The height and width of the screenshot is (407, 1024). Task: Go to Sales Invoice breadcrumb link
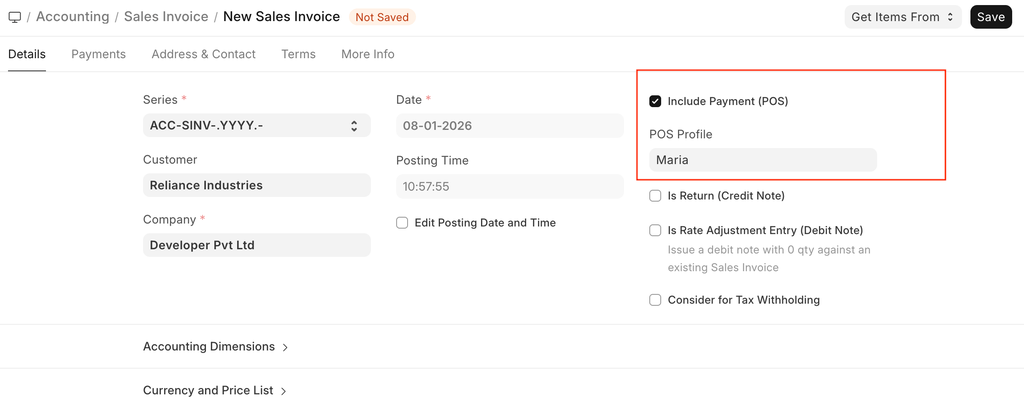pos(166,17)
